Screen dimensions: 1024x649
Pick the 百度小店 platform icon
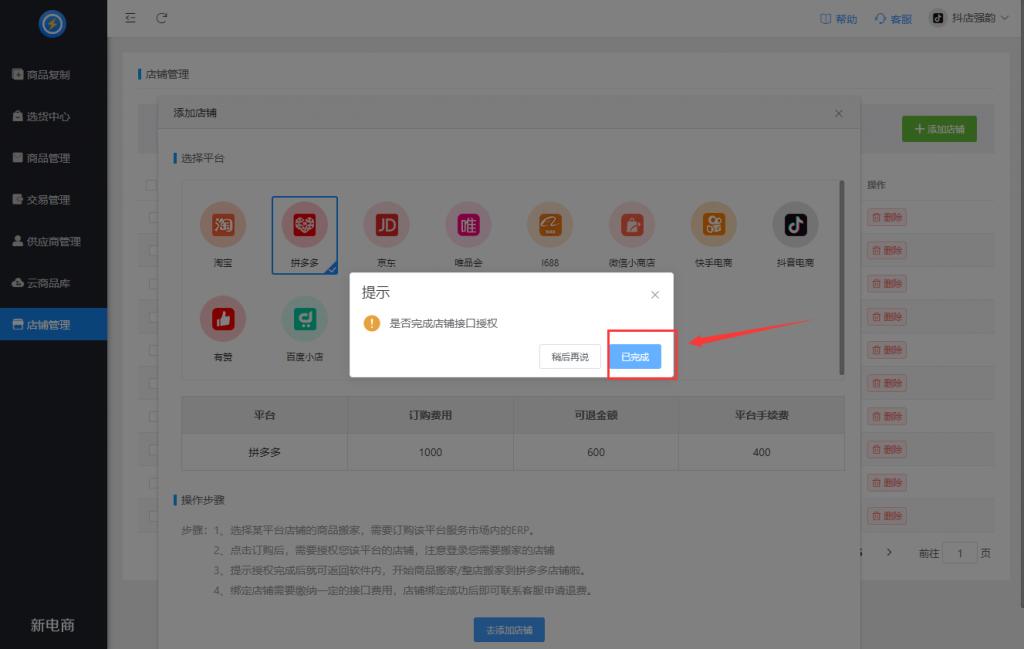(x=303, y=318)
